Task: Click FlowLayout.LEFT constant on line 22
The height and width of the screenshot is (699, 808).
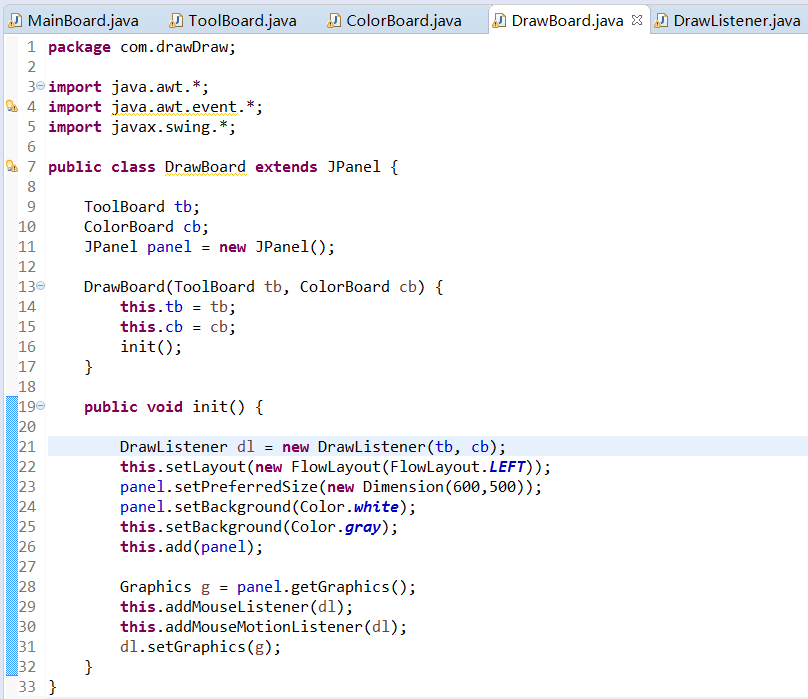Action: [x=457, y=467]
